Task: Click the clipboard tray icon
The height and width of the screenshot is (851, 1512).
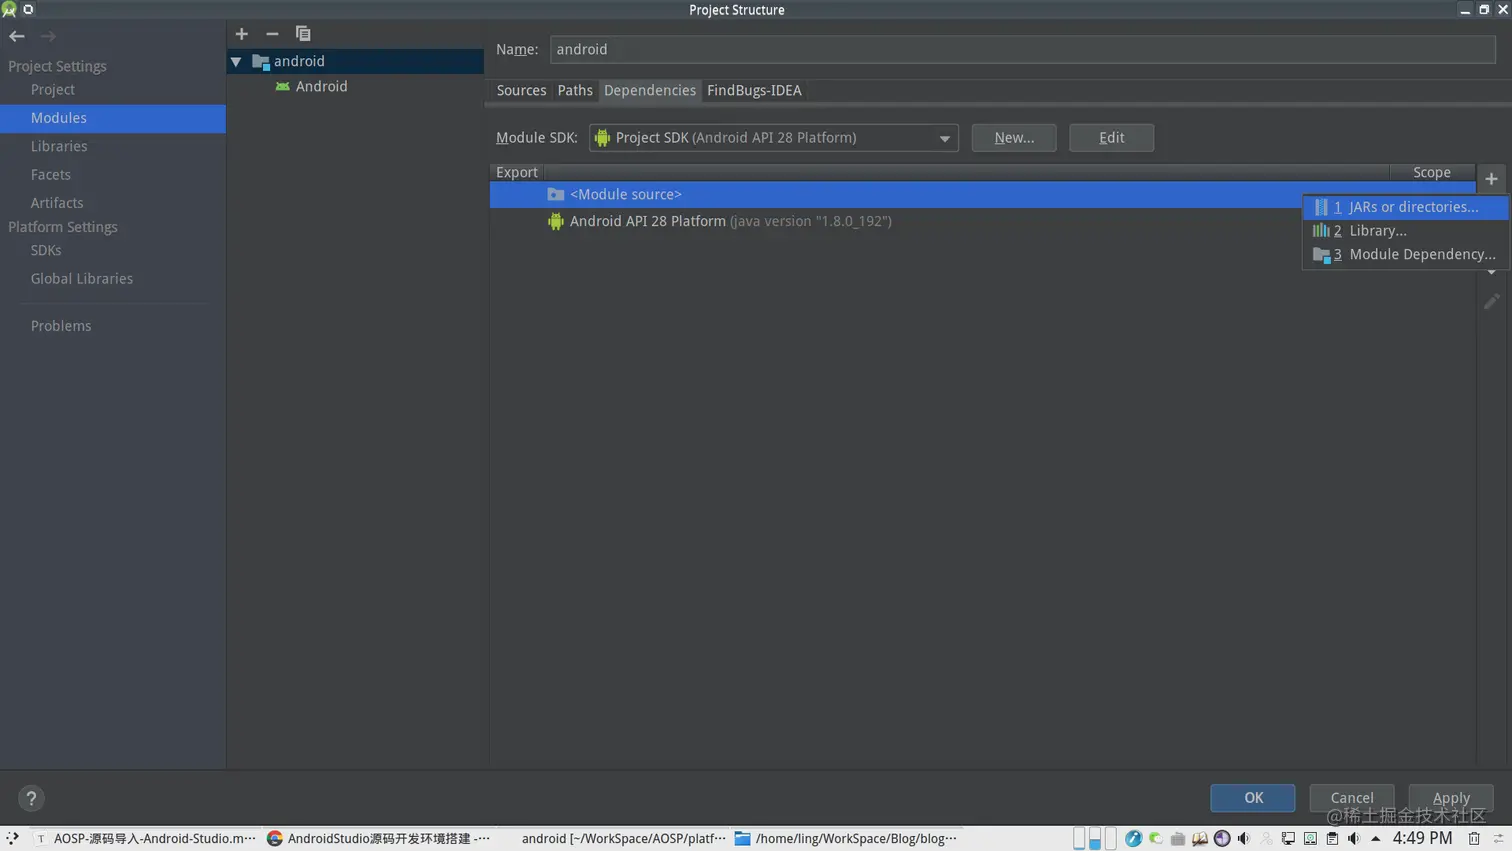Action: coord(1332,839)
